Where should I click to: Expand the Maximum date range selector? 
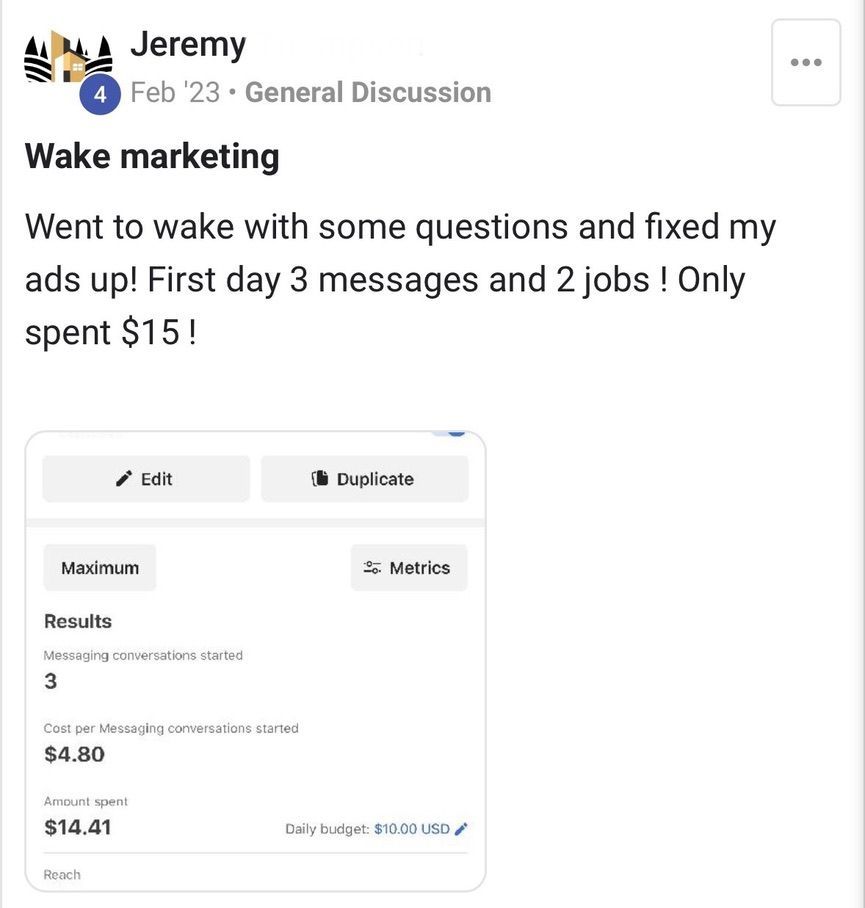pos(100,568)
